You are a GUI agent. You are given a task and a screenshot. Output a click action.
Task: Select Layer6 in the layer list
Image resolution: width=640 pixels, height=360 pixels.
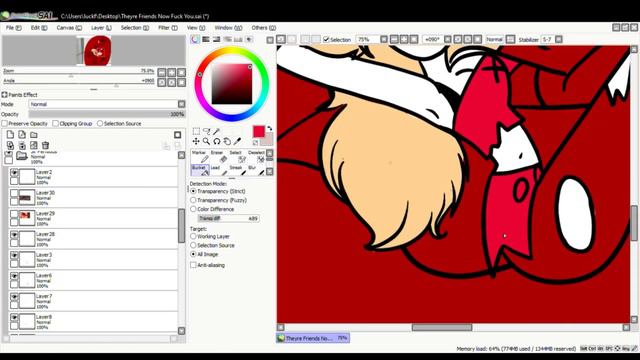pyautogui.click(x=93, y=280)
